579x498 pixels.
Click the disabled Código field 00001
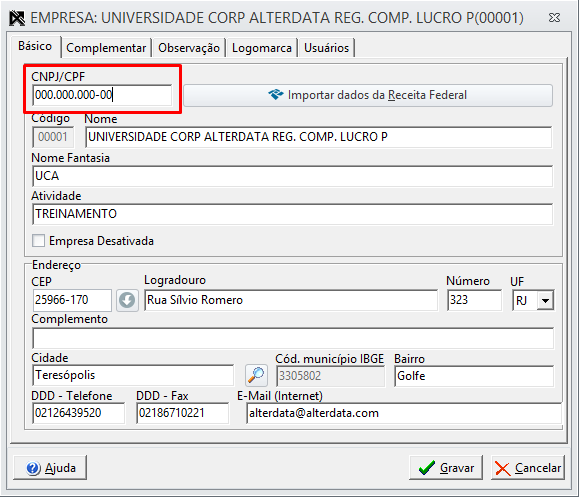(x=53, y=137)
